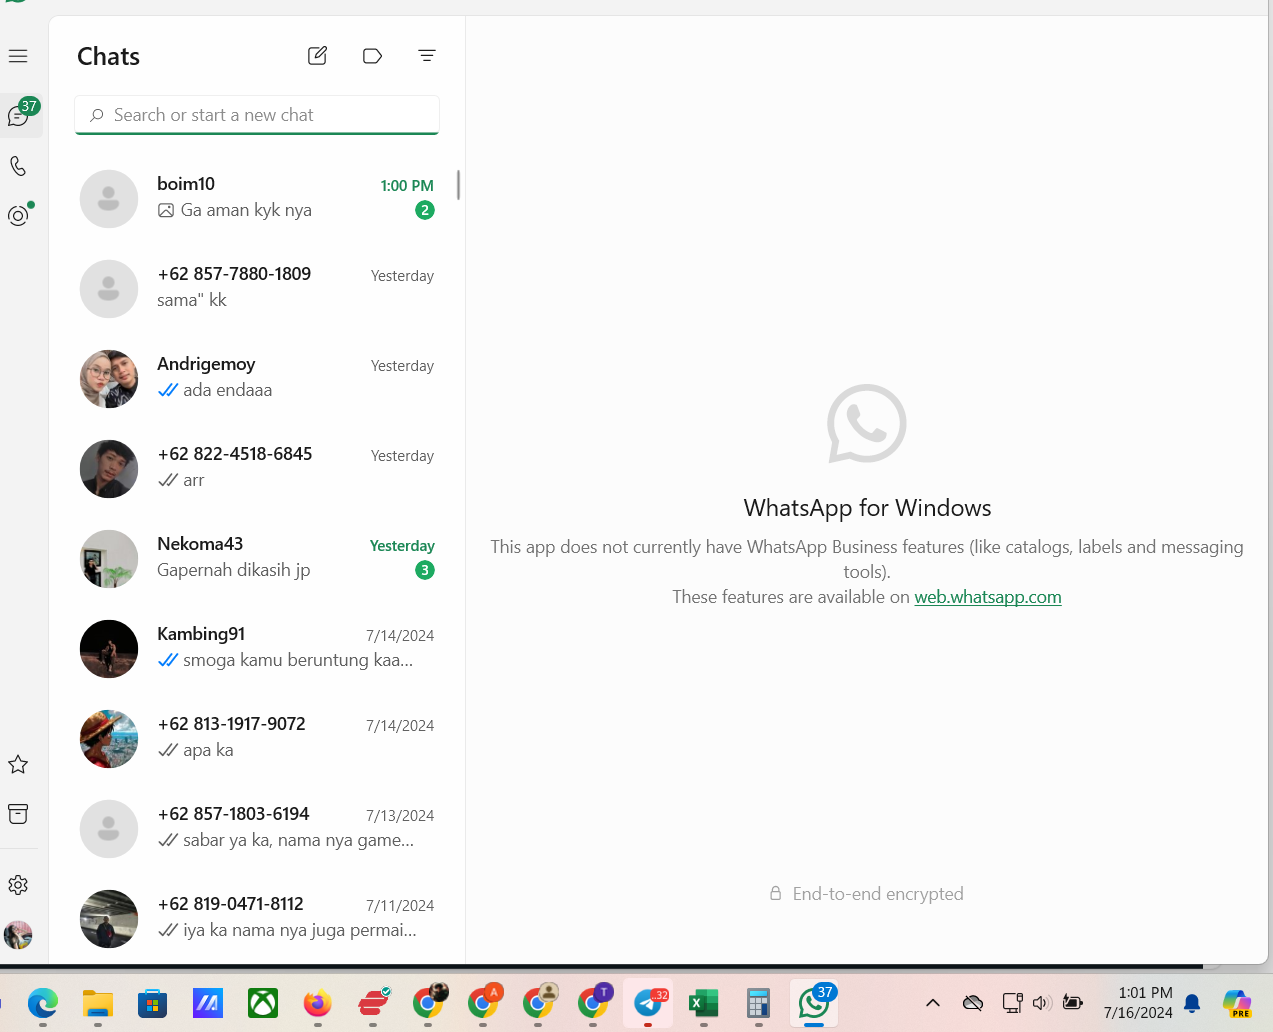Image resolution: width=1273 pixels, height=1032 pixels.
Task: Click message preview 'Ga aman kyk nya'
Action: [x=246, y=210]
